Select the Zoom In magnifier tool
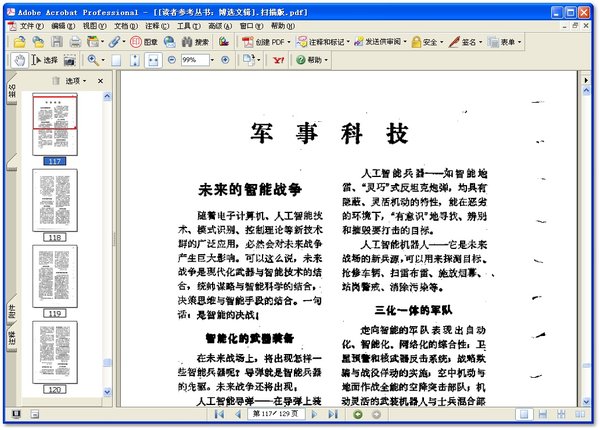 93,60
